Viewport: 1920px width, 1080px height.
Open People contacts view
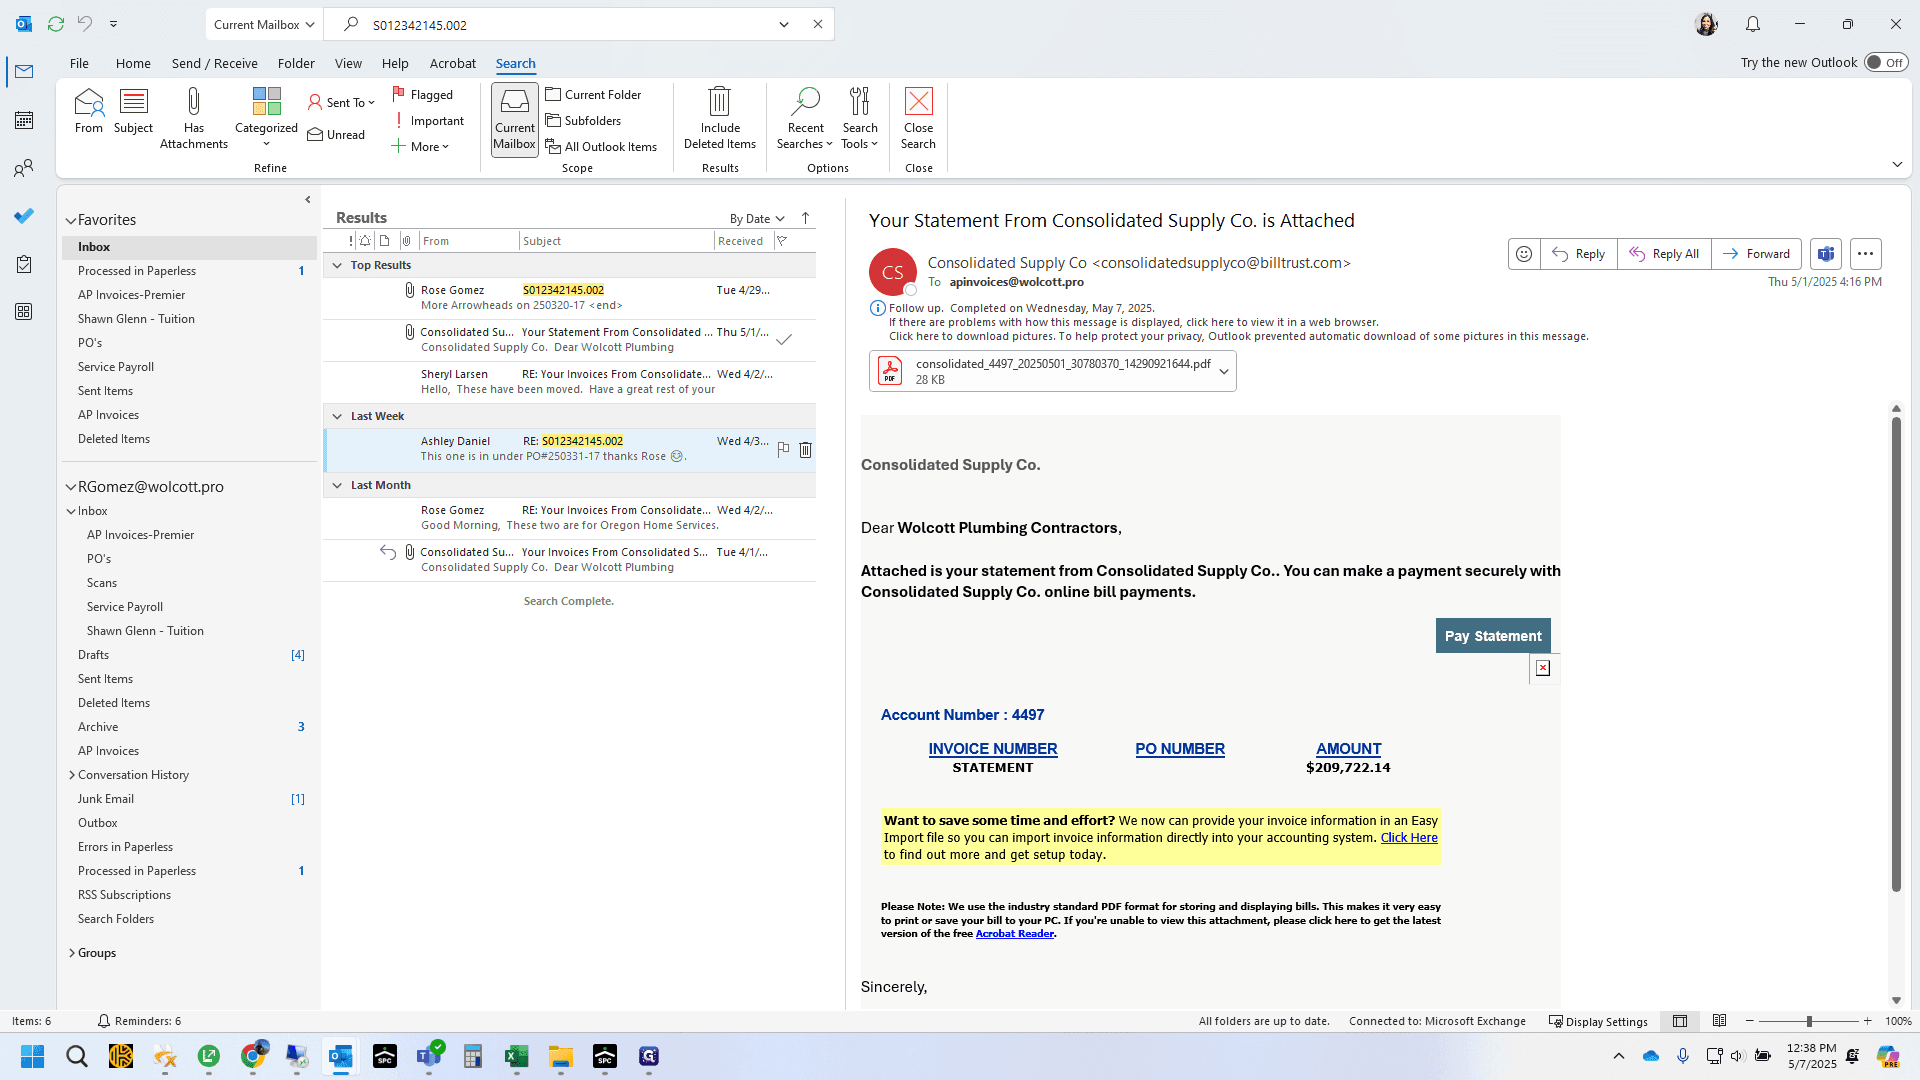24,168
